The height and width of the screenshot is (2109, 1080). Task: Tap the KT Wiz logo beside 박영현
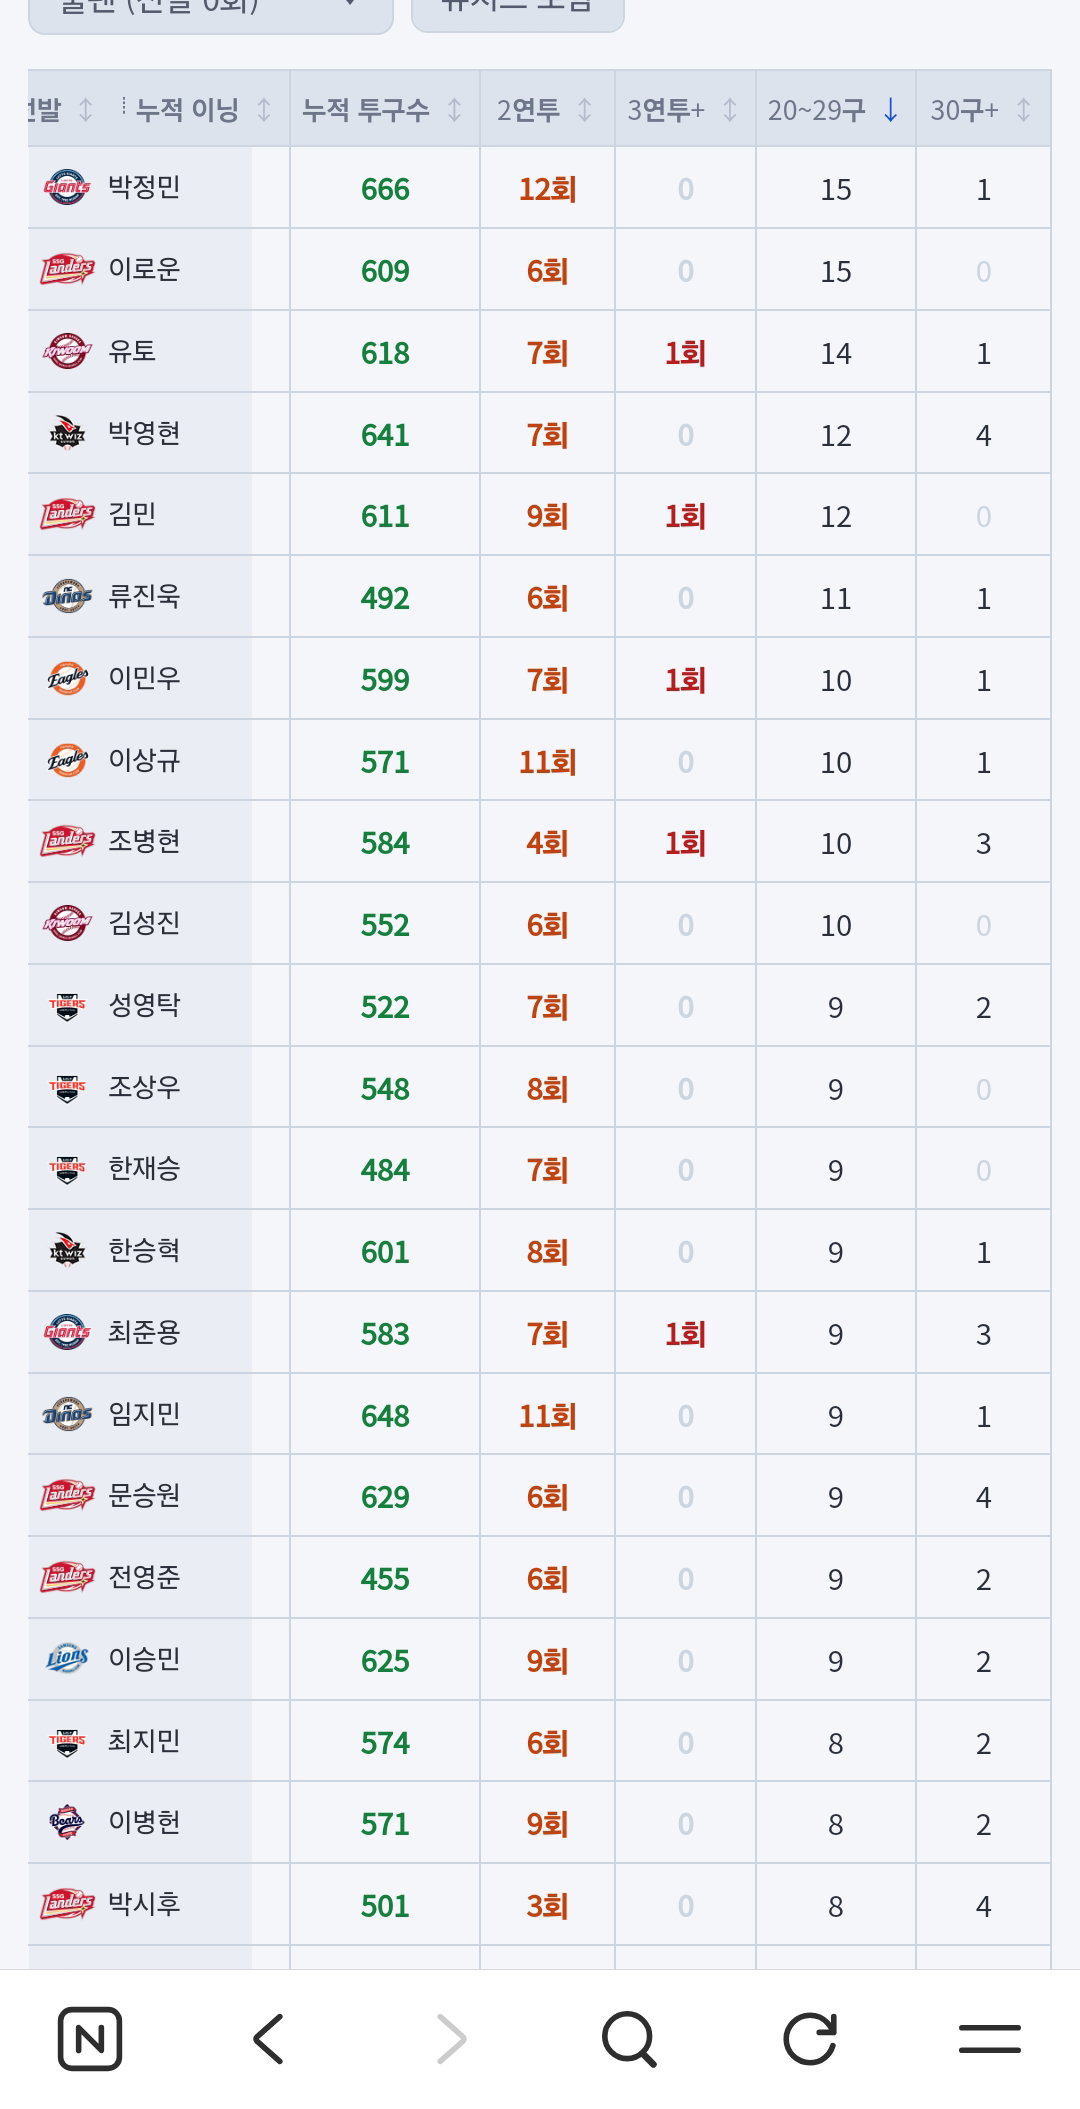click(67, 433)
